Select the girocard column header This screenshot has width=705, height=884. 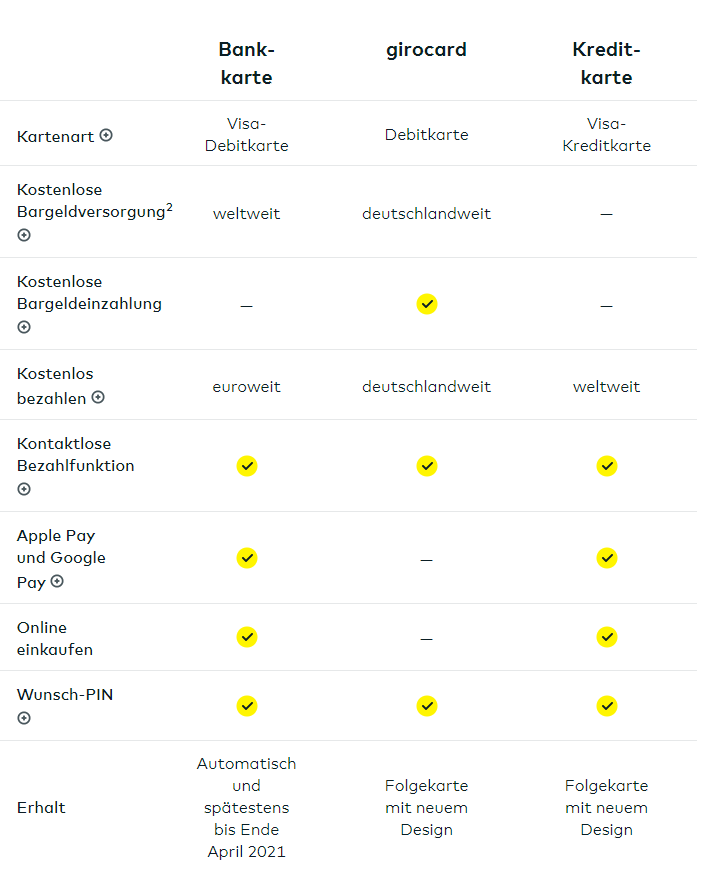pos(426,50)
